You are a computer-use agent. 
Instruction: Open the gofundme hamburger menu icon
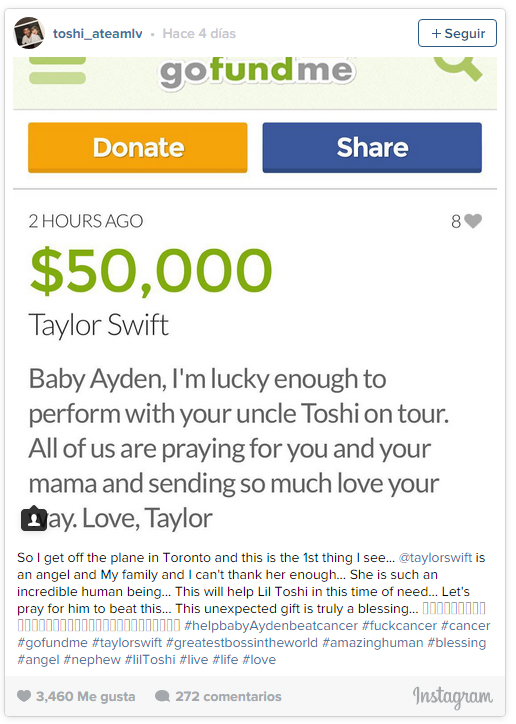[x=57, y=71]
